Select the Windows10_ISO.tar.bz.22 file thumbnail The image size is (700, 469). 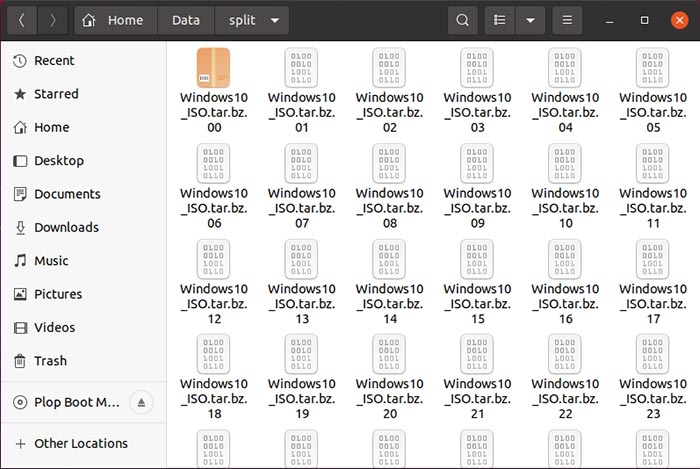(565, 354)
